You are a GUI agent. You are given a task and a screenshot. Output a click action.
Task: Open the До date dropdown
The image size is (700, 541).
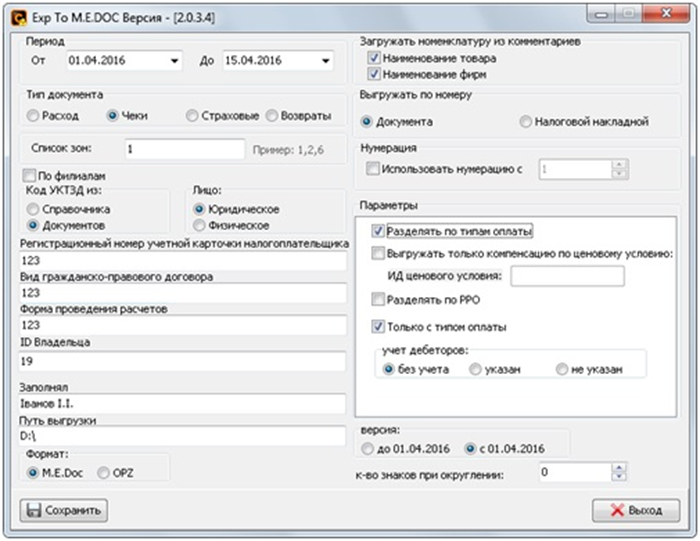[326, 62]
